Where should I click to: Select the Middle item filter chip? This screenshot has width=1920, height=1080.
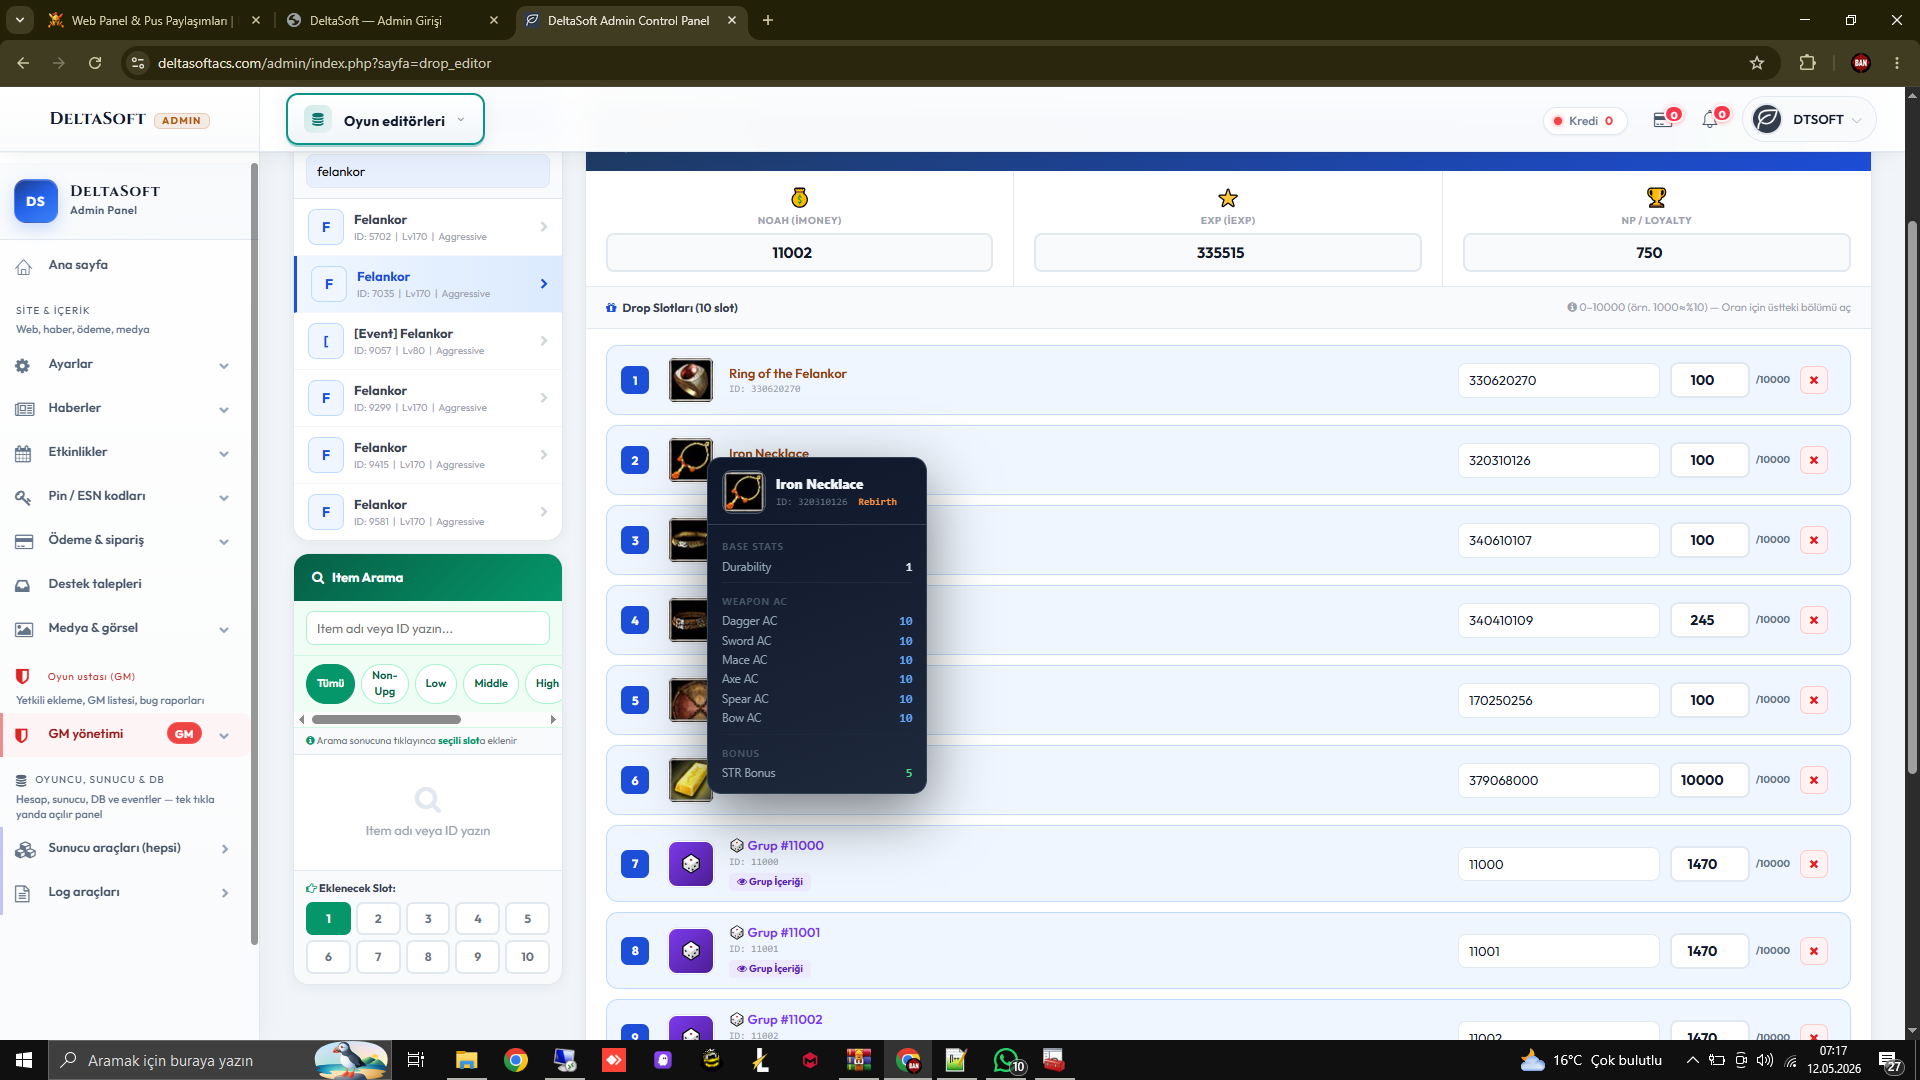click(x=491, y=684)
